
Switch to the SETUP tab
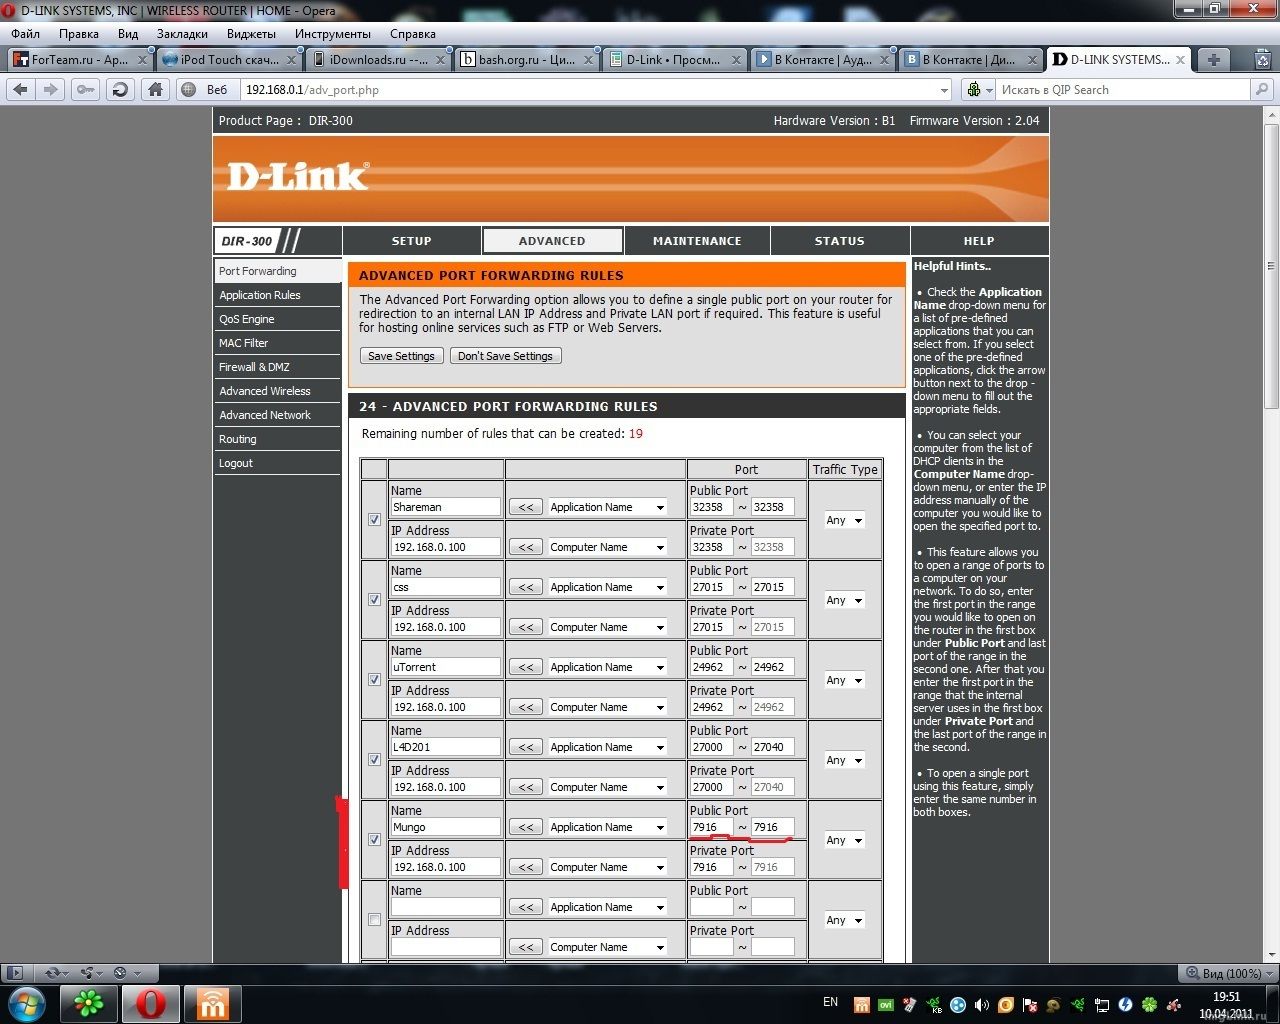(412, 241)
